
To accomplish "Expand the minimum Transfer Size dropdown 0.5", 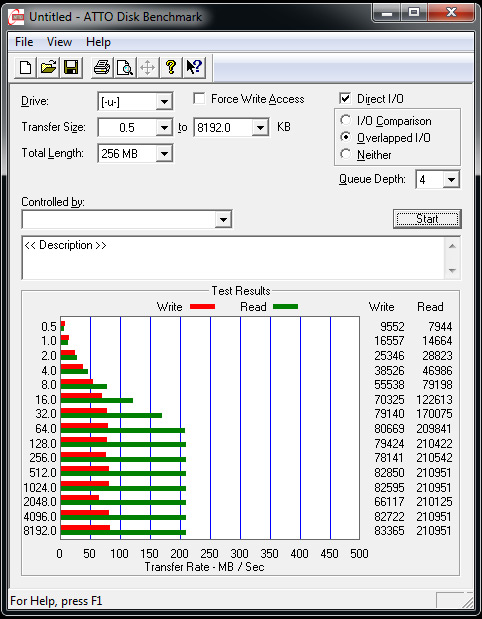I will point(163,128).
